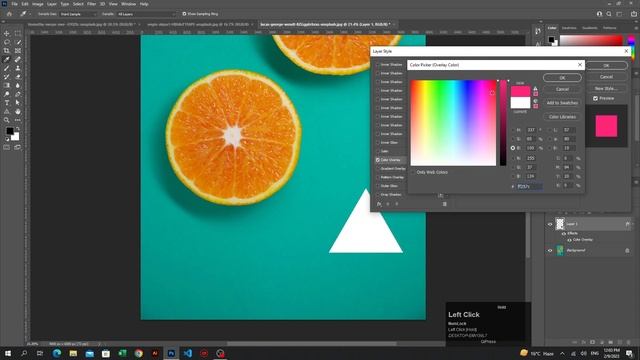
Task: Toggle Show Sampling Ring checkbox
Action: (184, 14)
